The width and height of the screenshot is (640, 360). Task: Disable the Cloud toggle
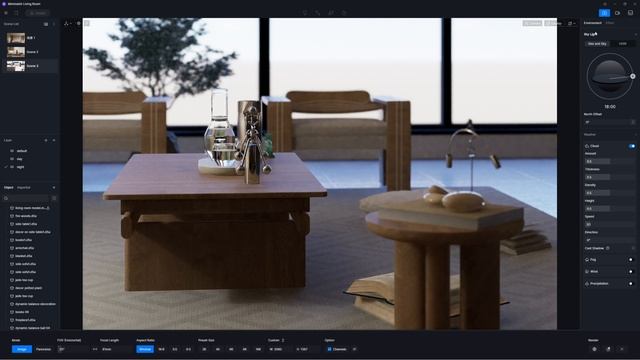[x=632, y=146]
